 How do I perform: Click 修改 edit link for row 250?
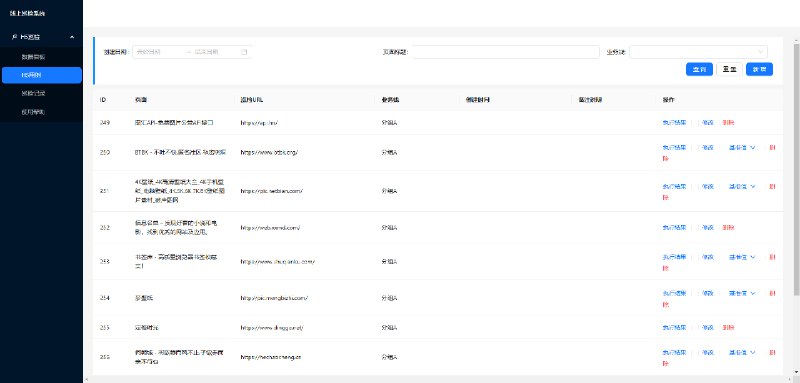[x=707, y=148]
